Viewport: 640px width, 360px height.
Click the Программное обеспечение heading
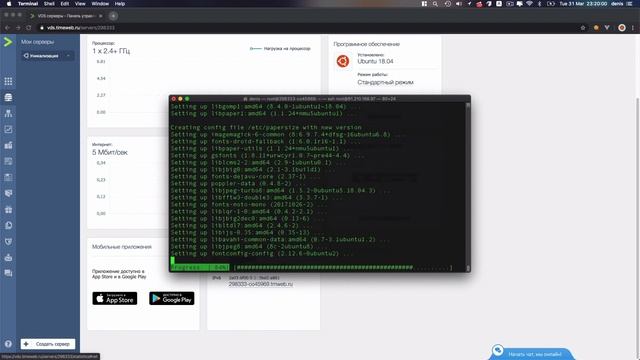367,44
